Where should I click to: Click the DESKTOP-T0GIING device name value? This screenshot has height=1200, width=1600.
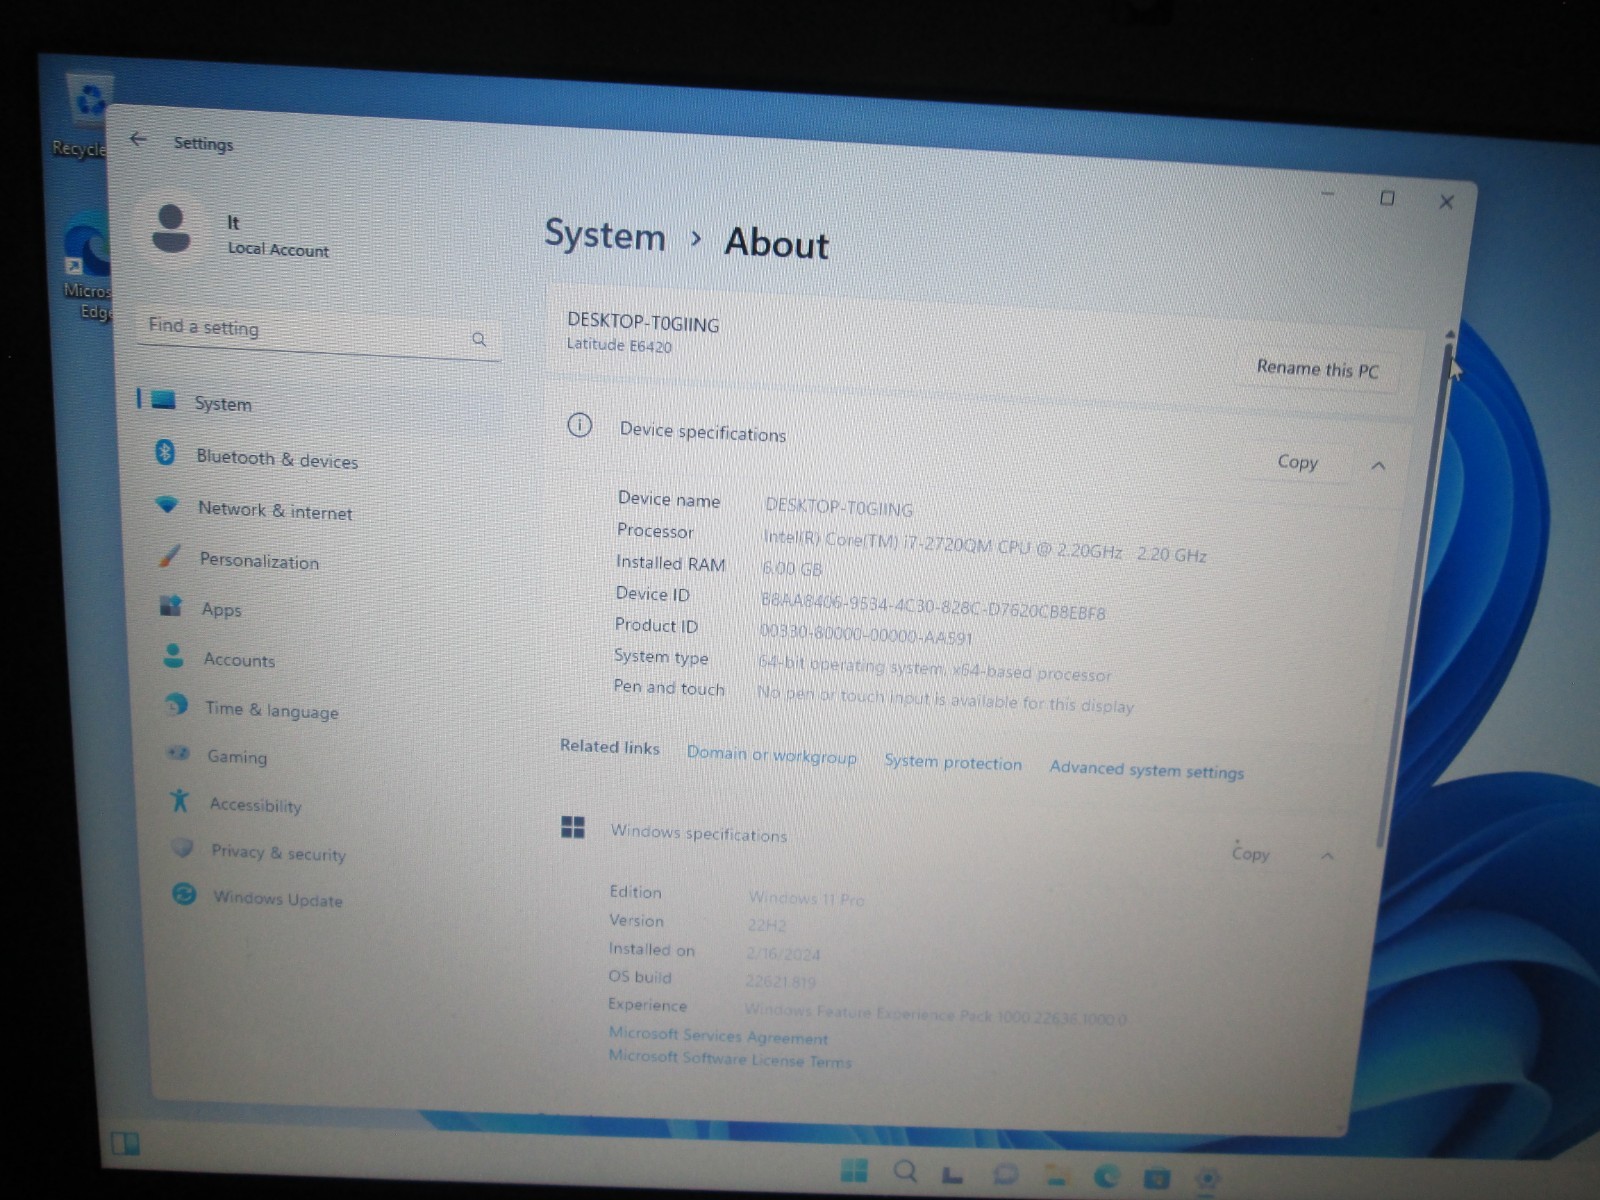coord(839,507)
